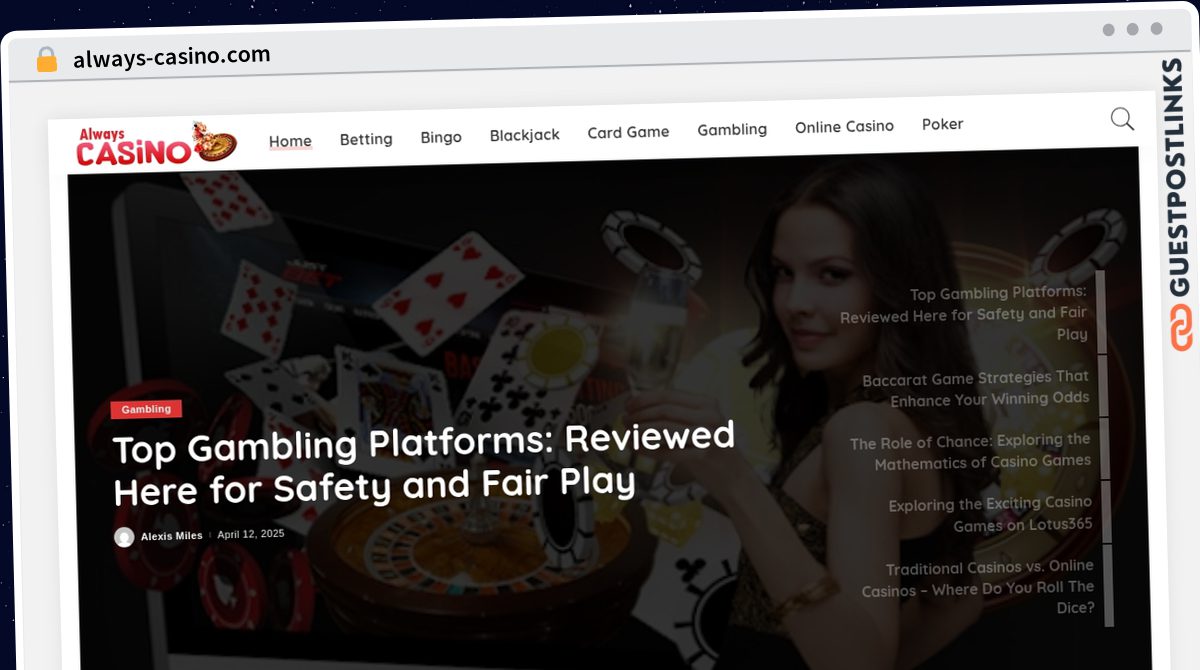The height and width of the screenshot is (670, 1200).
Task: Select the Poker menu item
Action: point(942,124)
